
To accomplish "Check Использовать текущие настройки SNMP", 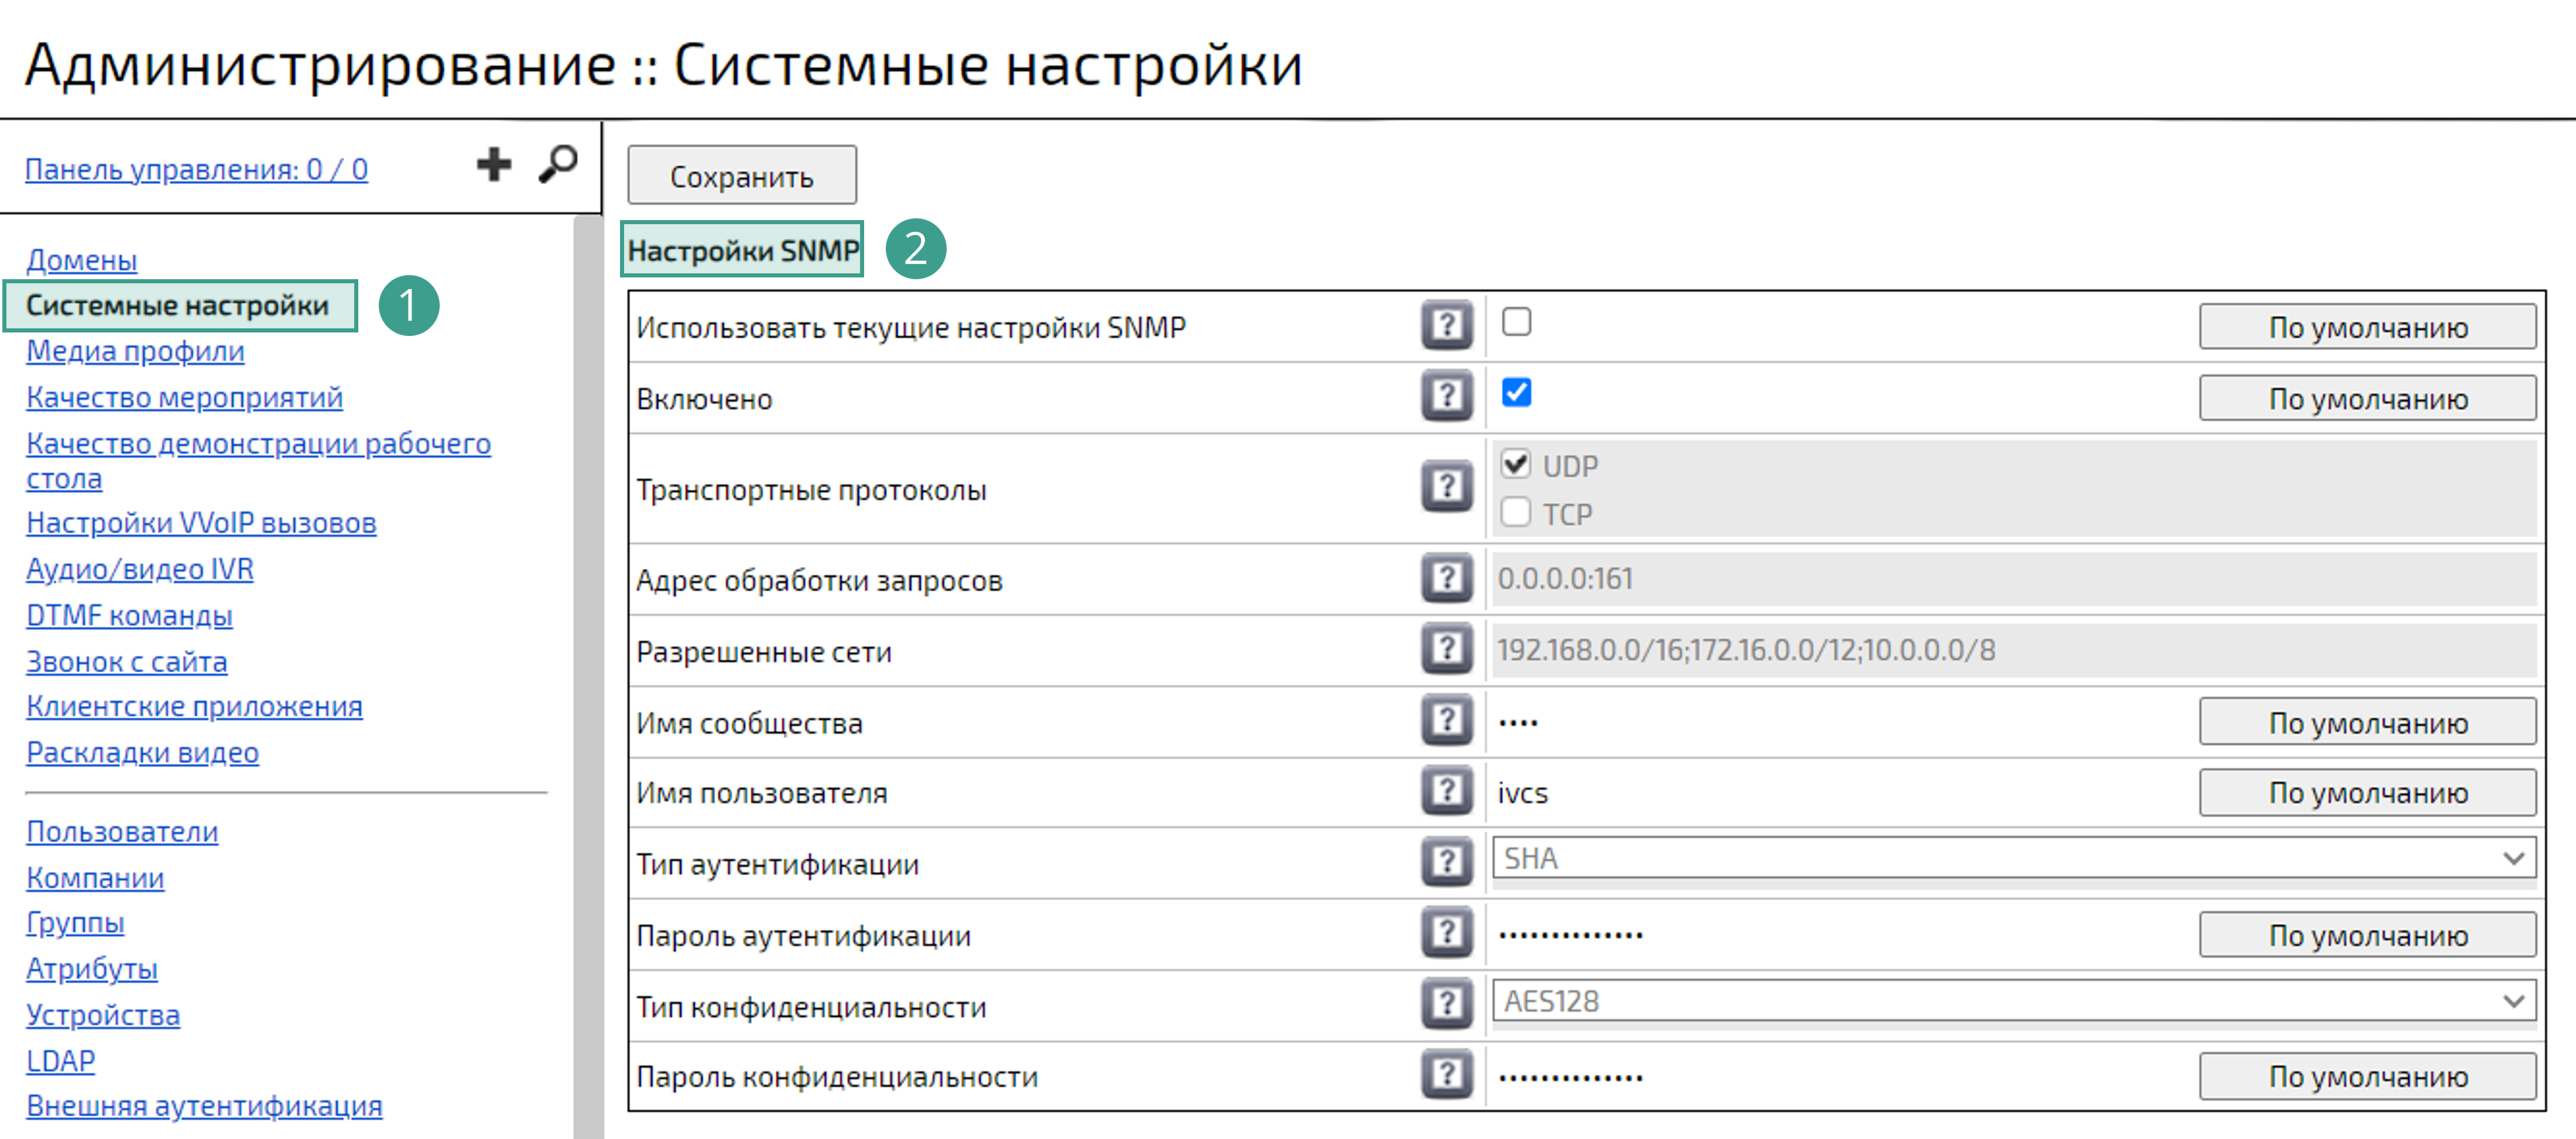I will (1516, 321).
